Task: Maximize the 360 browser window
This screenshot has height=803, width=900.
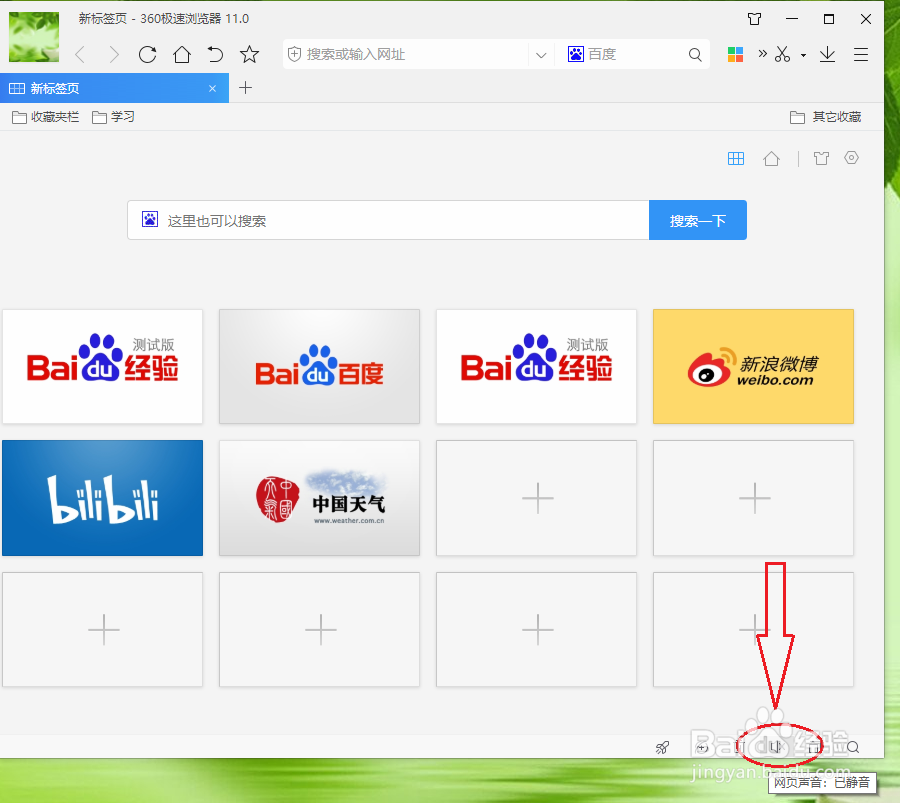Action: (828, 19)
